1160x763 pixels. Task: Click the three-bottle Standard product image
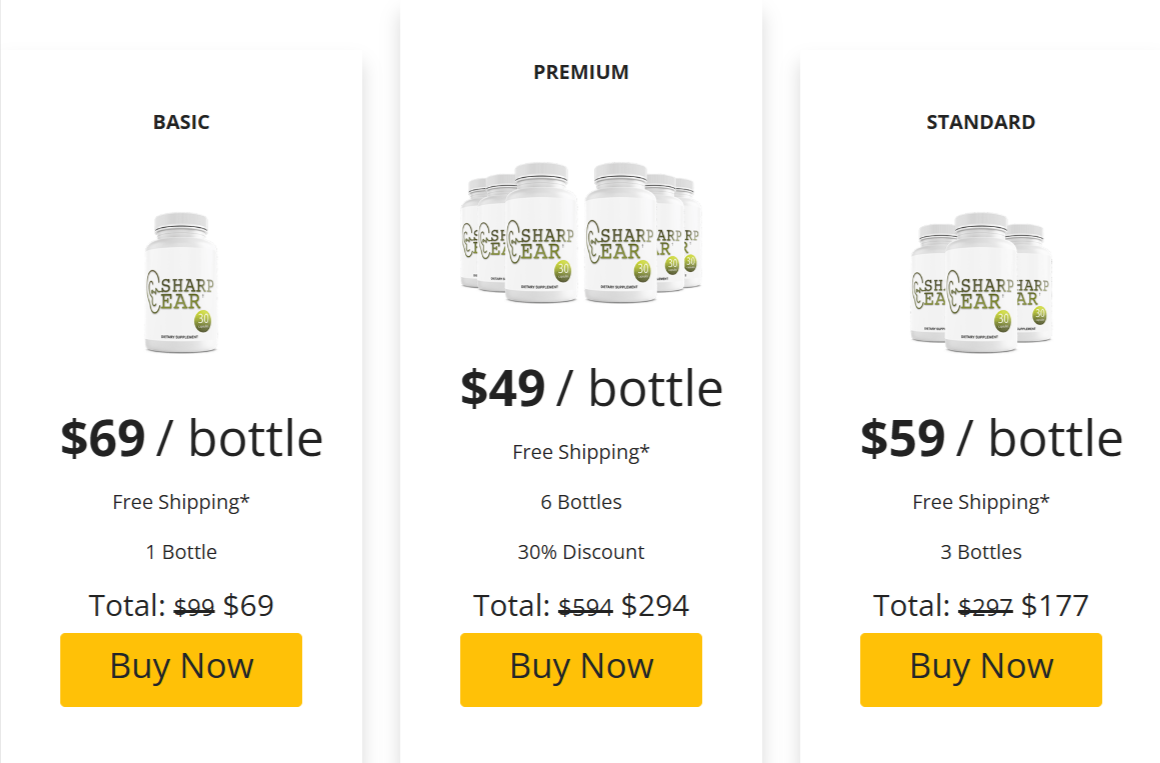click(980, 283)
